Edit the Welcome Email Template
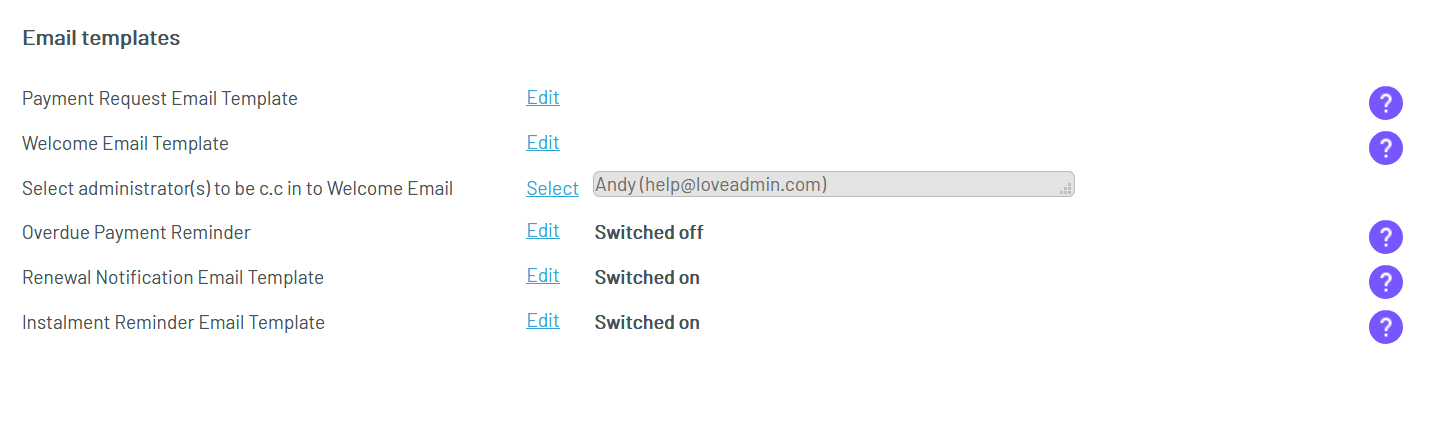 coord(543,143)
